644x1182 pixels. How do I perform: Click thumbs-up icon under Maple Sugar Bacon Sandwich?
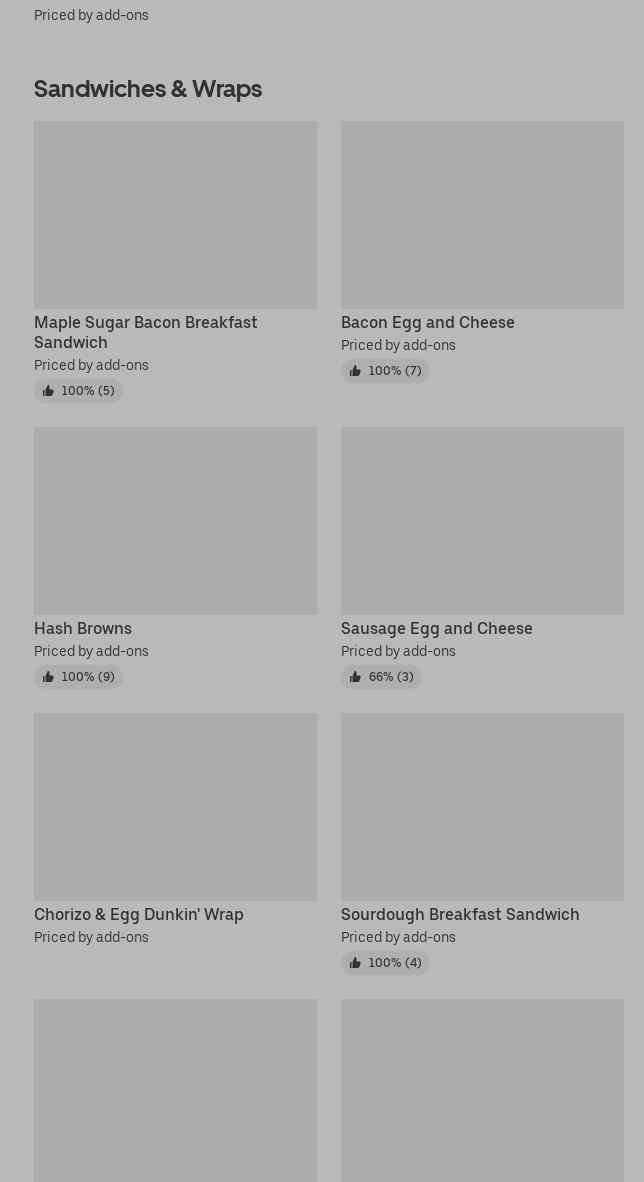click(48, 391)
